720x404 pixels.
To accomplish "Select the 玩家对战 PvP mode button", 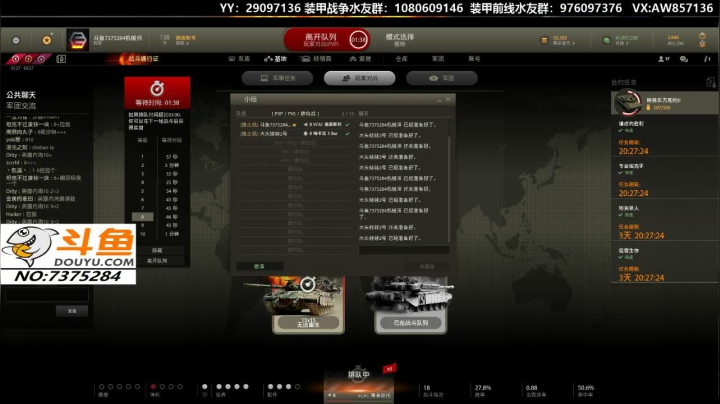I will click(x=360, y=79).
